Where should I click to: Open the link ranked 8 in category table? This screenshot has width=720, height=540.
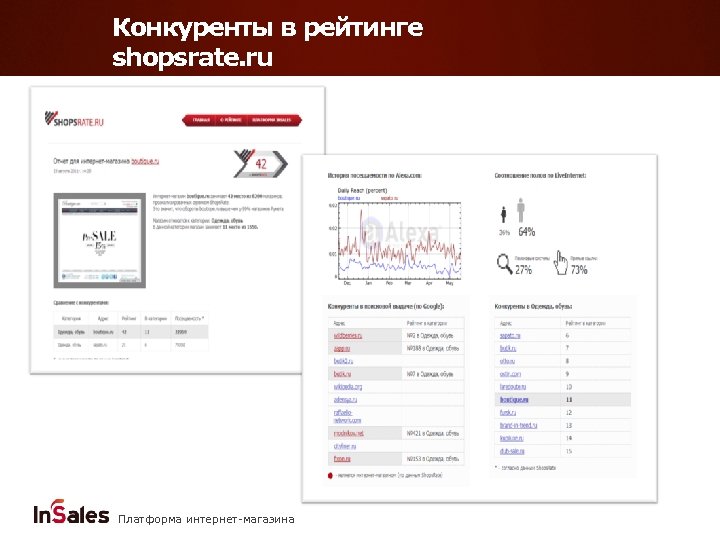coord(507,361)
